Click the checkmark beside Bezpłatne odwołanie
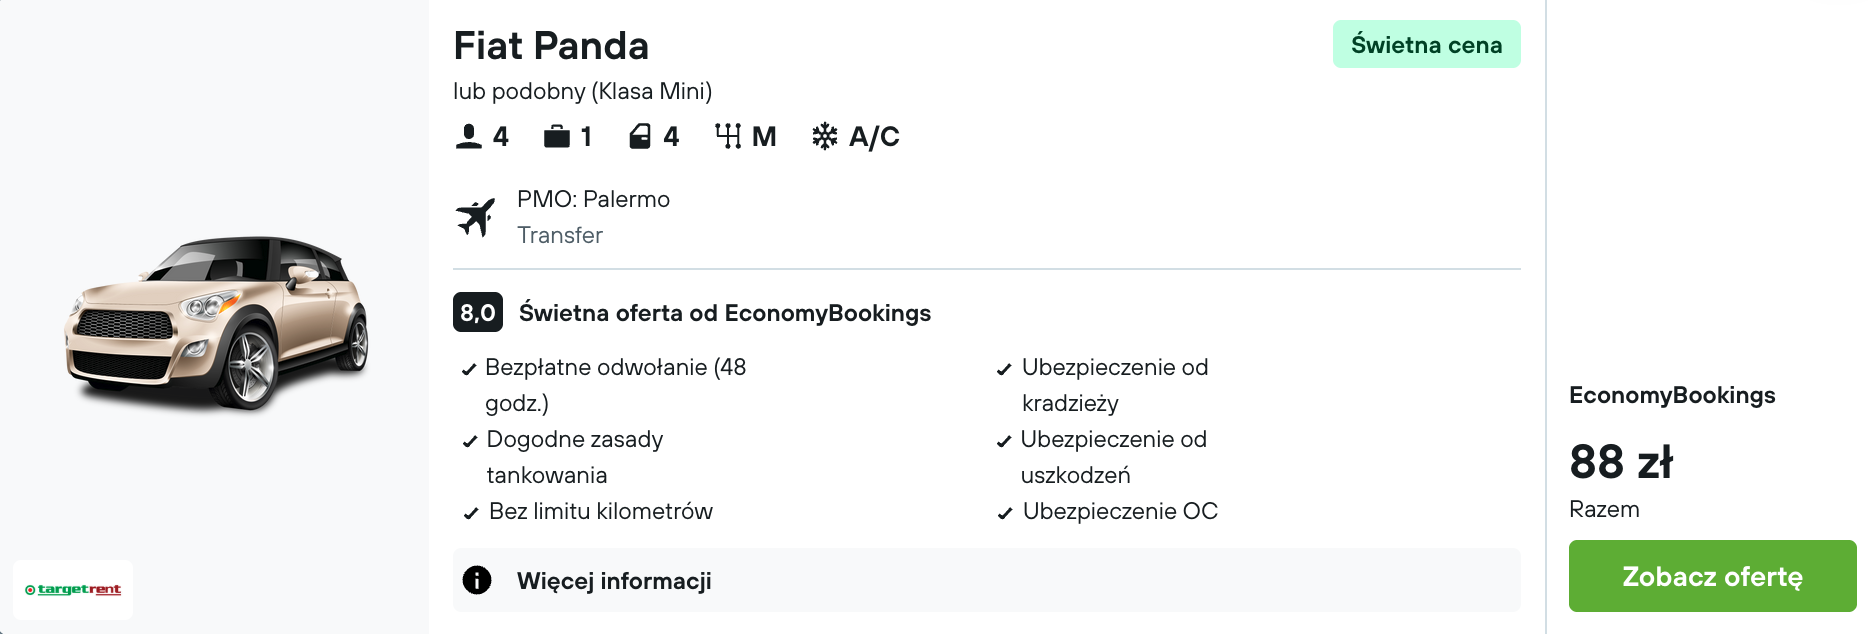Screen dimensions: 1872x634 coord(468,369)
